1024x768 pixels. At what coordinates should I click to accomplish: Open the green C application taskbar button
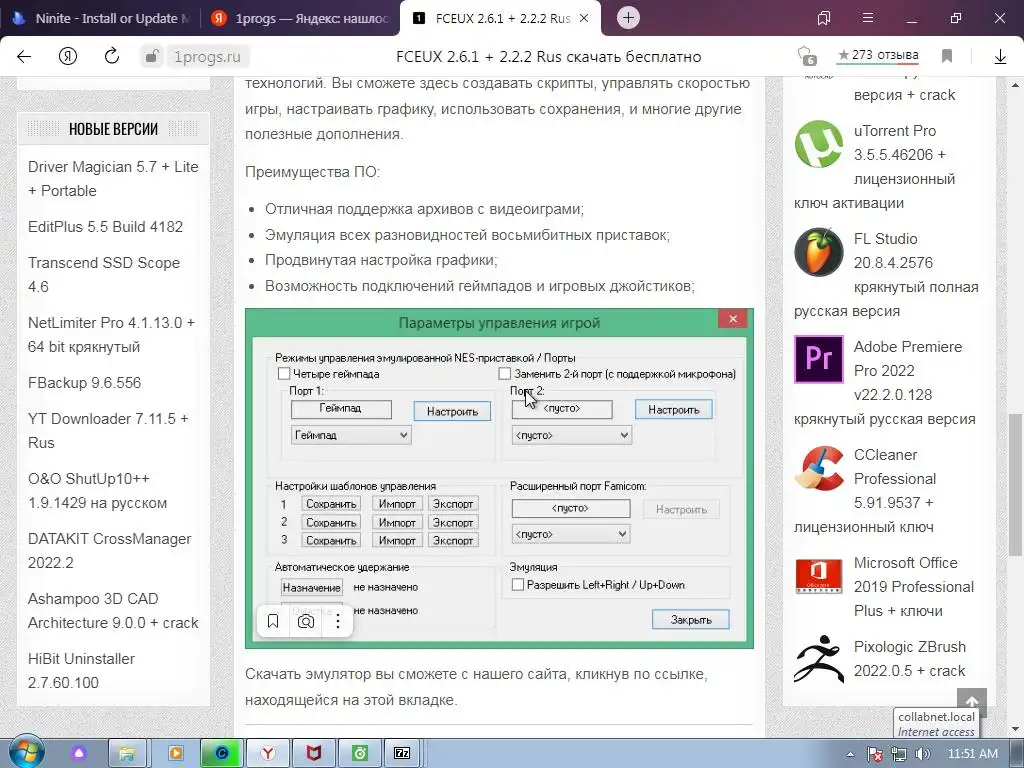pyautogui.click(x=221, y=754)
